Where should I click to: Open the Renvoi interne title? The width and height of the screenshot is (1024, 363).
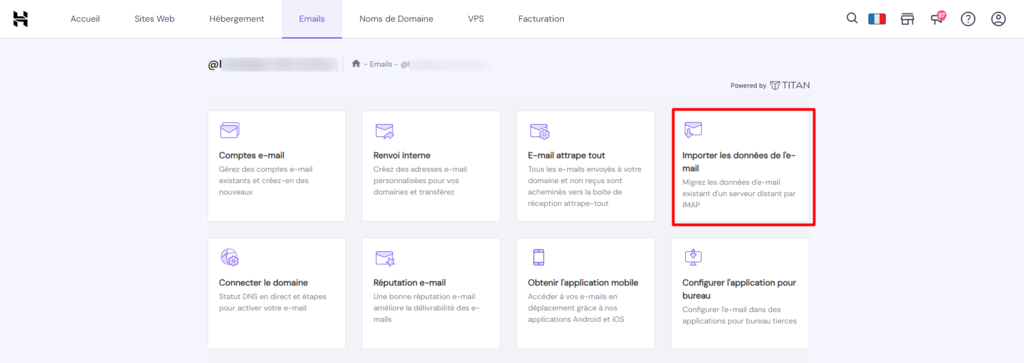click(x=403, y=155)
